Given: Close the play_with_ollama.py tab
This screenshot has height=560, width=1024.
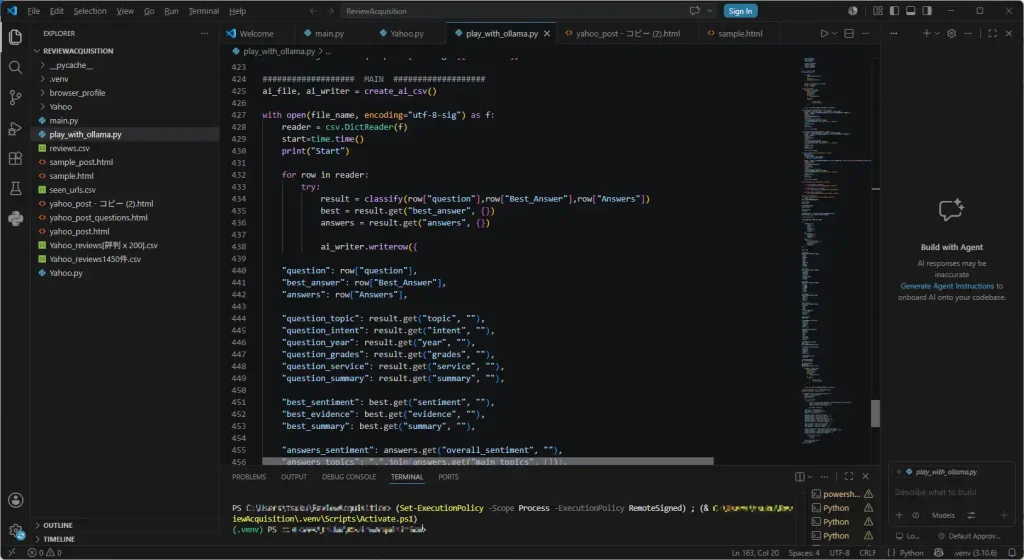Looking at the screenshot, I should tap(547, 33).
